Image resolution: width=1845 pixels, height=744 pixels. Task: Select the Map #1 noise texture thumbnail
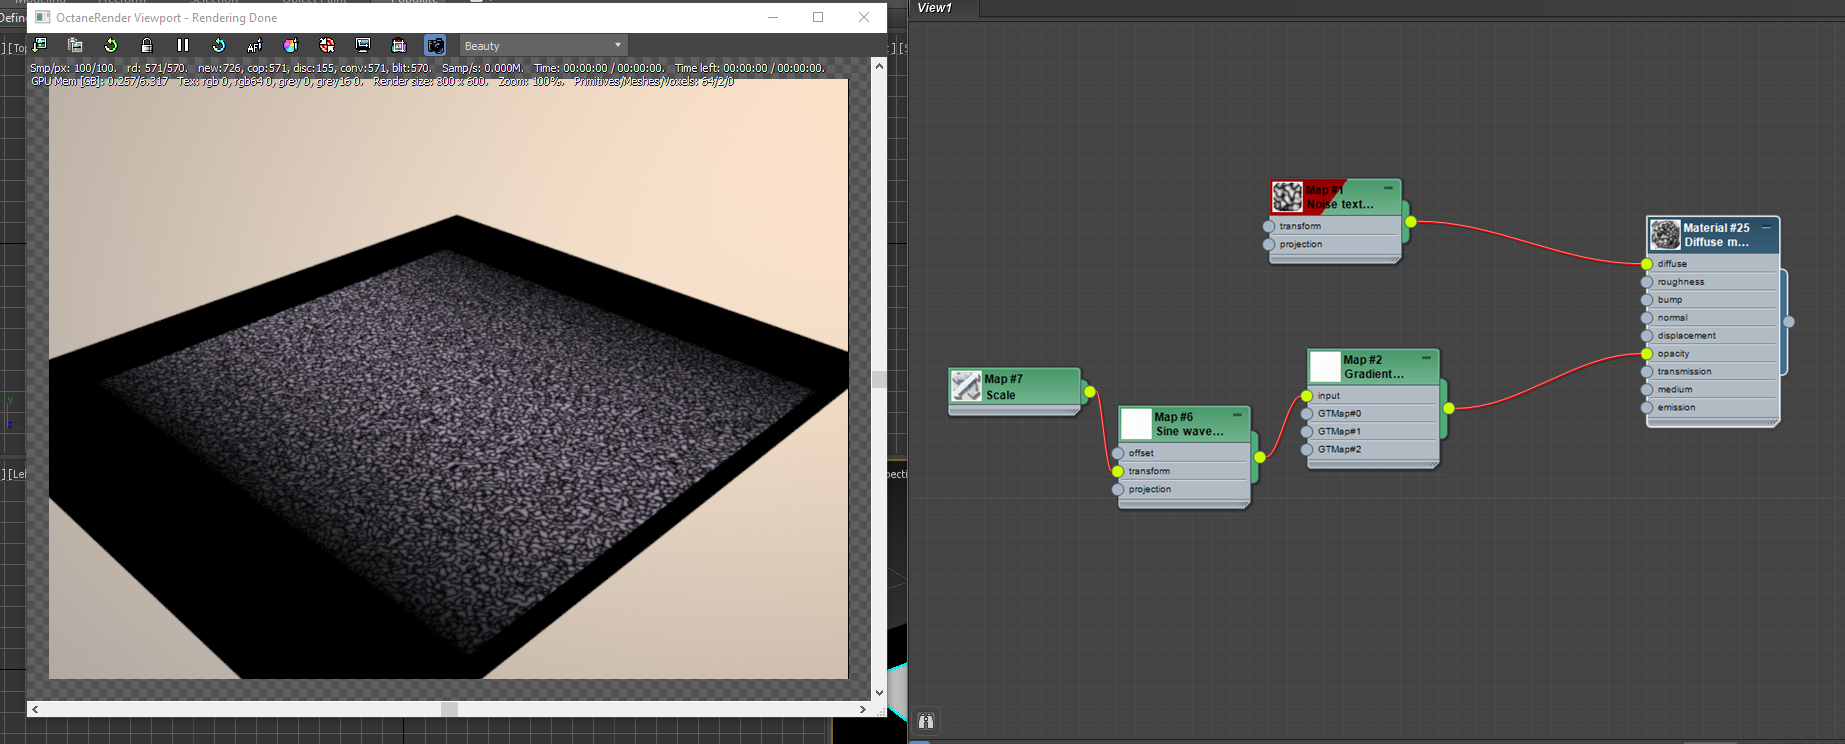(1287, 197)
